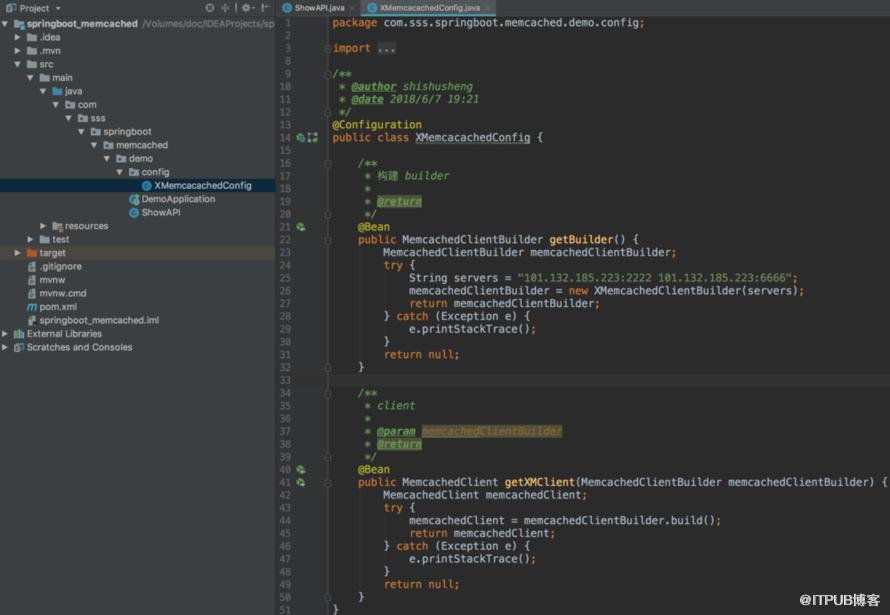890x615 pixels.
Task: Click the getBuilder method name in editor
Action: tap(581, 239)
